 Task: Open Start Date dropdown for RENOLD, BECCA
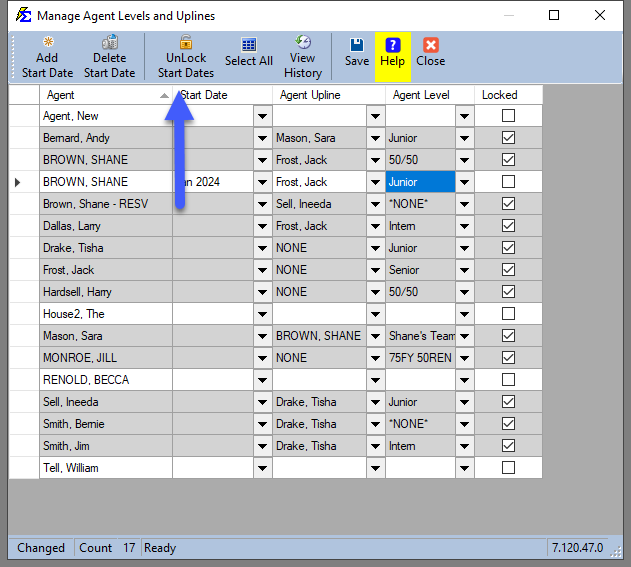click(262, 380)
